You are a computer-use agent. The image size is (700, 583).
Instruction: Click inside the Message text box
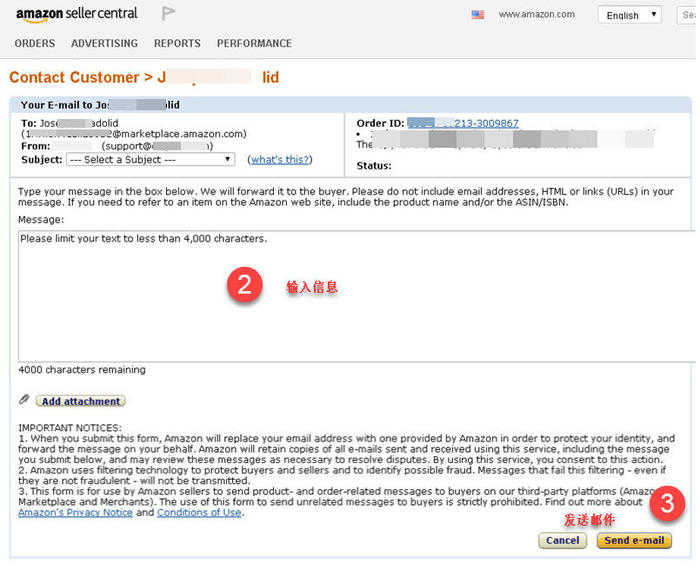pos(357,296)
